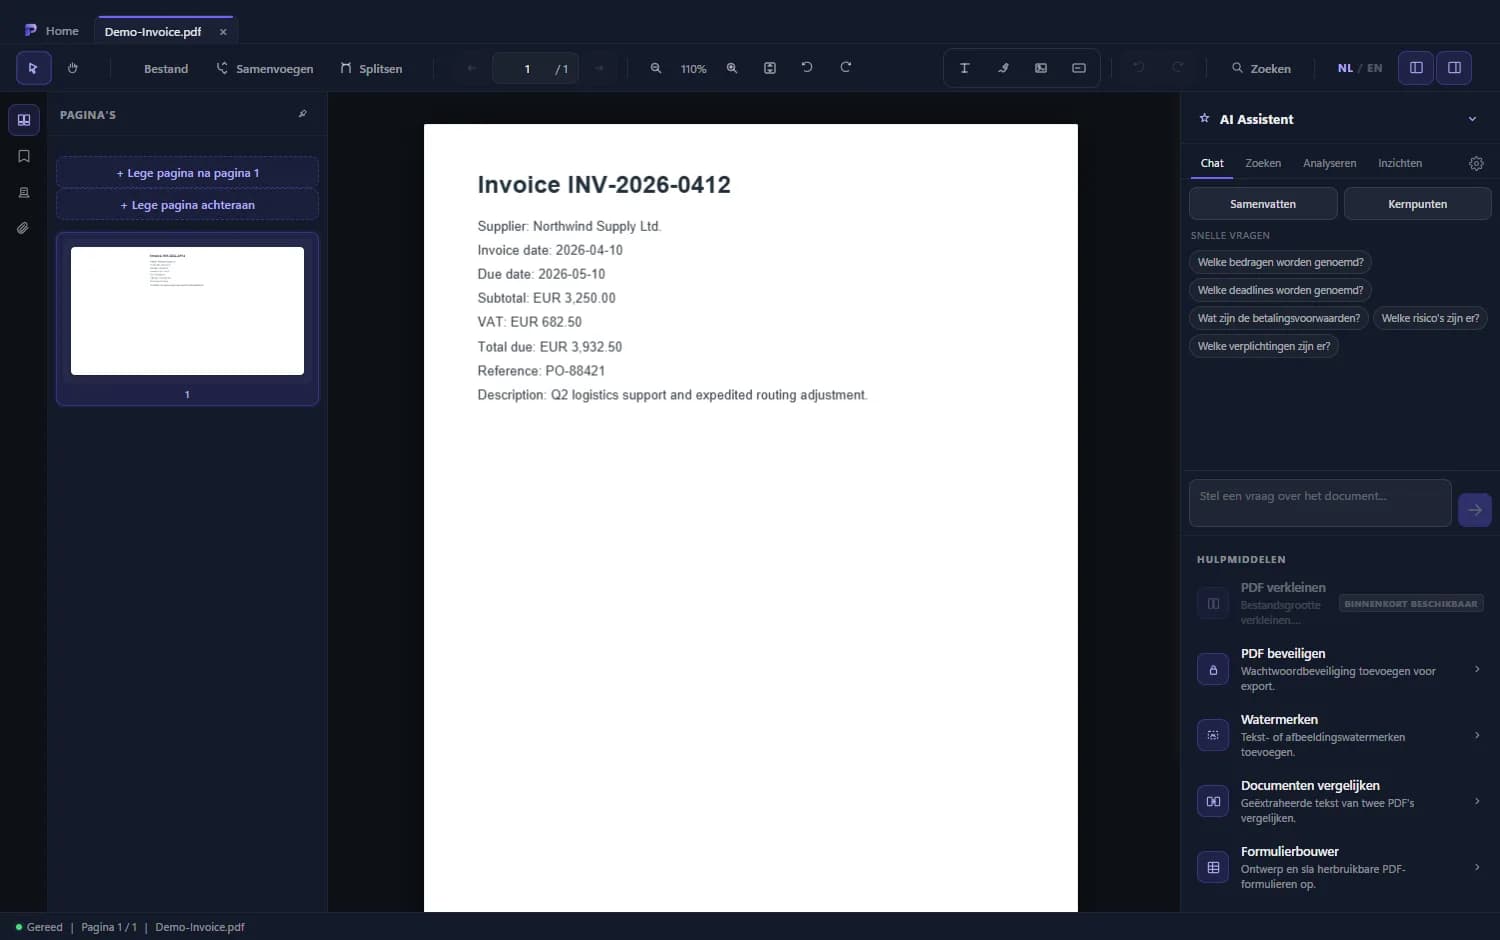Toggle the left sidebar panel visibility
The image size is (1500, 940).
pyautogui.click(x=1416, y=68)
